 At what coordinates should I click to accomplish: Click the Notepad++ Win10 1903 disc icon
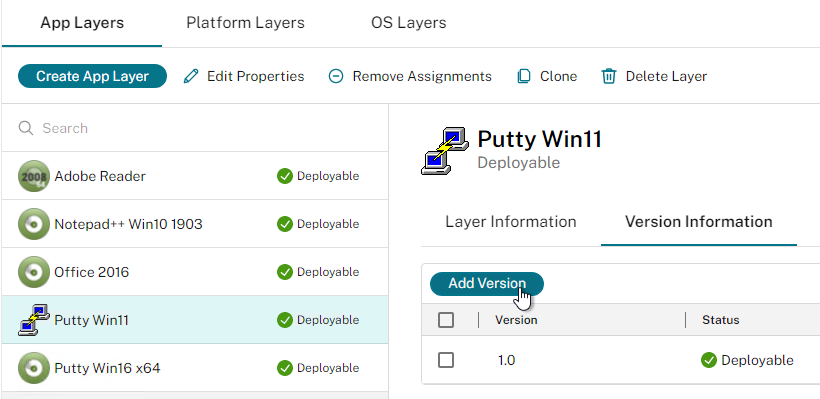point(33,224)
